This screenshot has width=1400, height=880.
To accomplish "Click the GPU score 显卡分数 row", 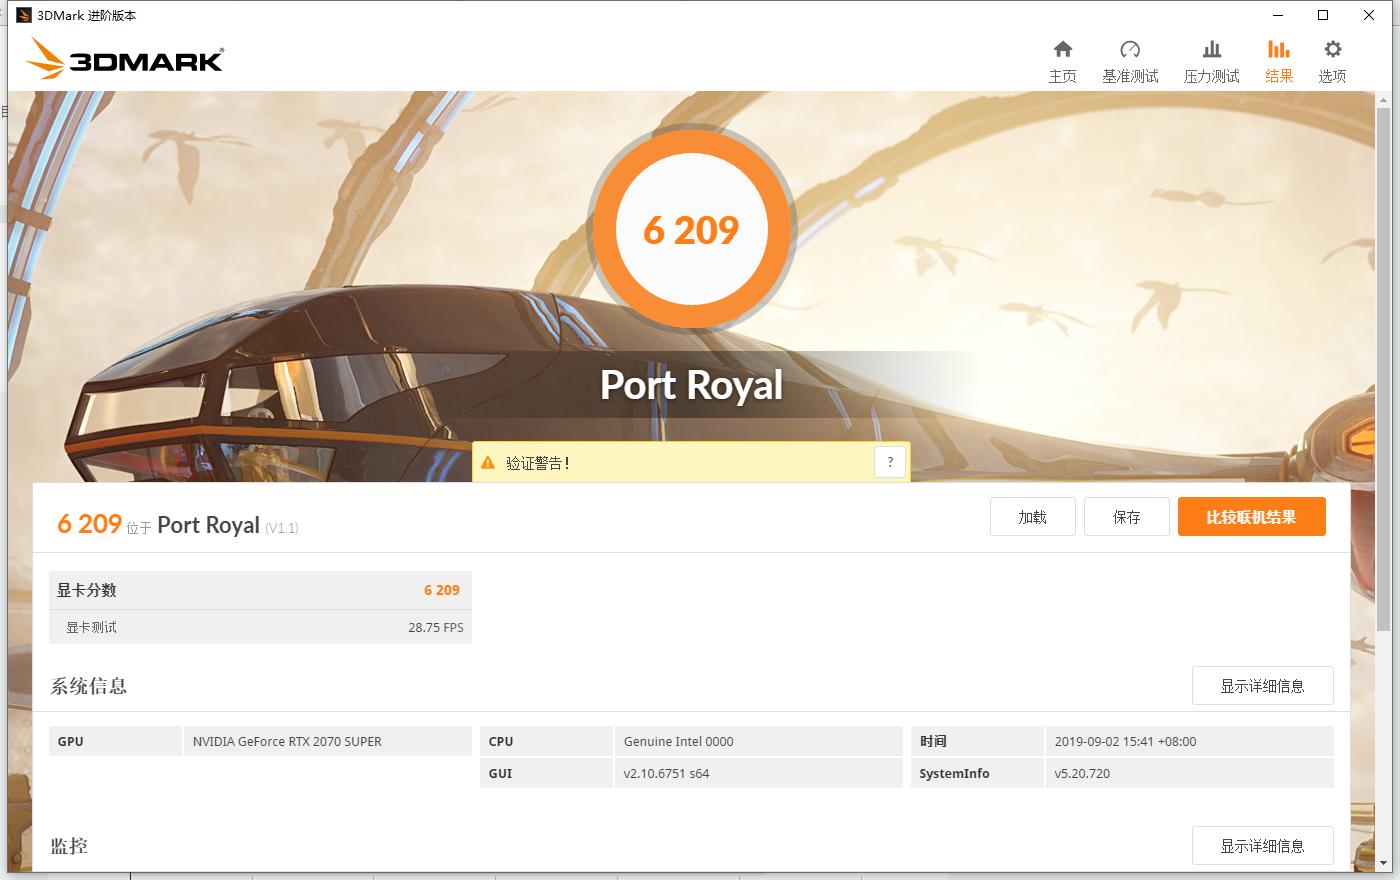I will (x=260, y=590).
